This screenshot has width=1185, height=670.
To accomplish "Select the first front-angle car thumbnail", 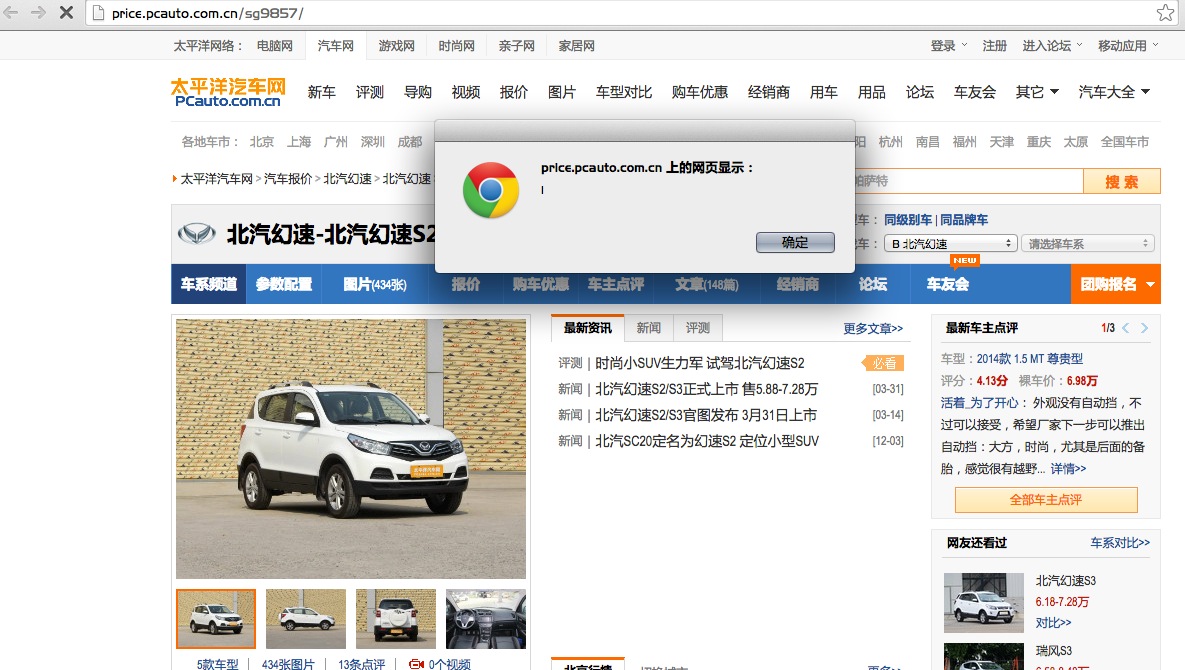I will point(216,619).
